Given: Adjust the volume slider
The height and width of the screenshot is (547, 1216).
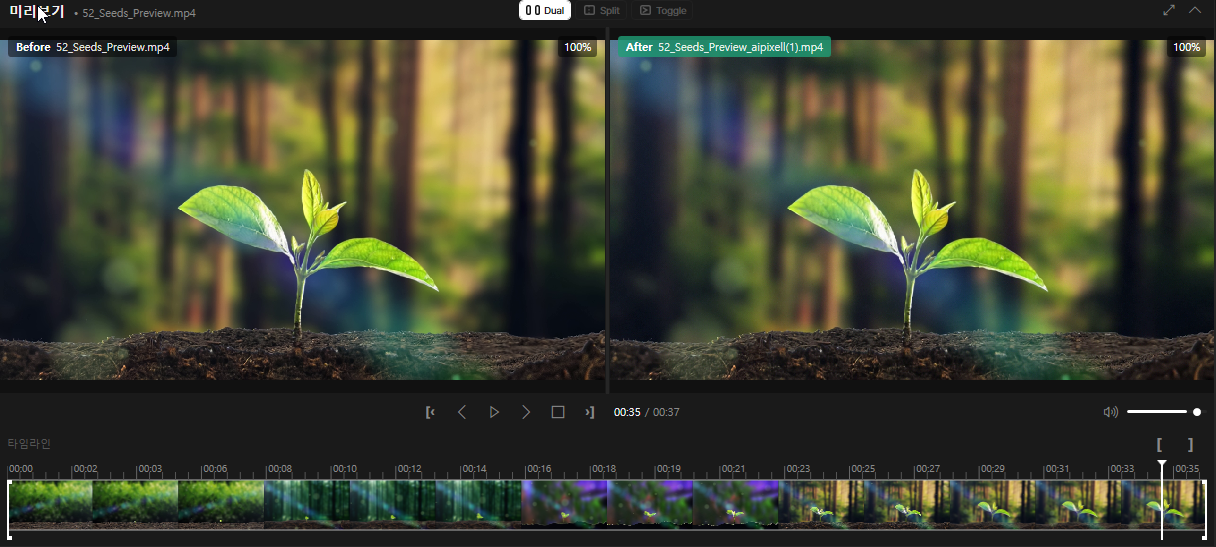Looking at the screenshot, I should pos(1163,412).
